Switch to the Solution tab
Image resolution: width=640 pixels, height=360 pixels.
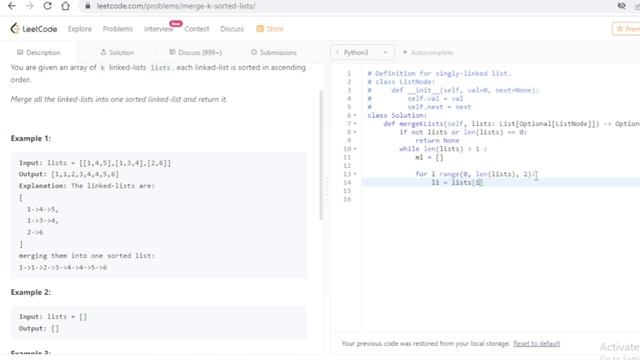click(117, 52)
